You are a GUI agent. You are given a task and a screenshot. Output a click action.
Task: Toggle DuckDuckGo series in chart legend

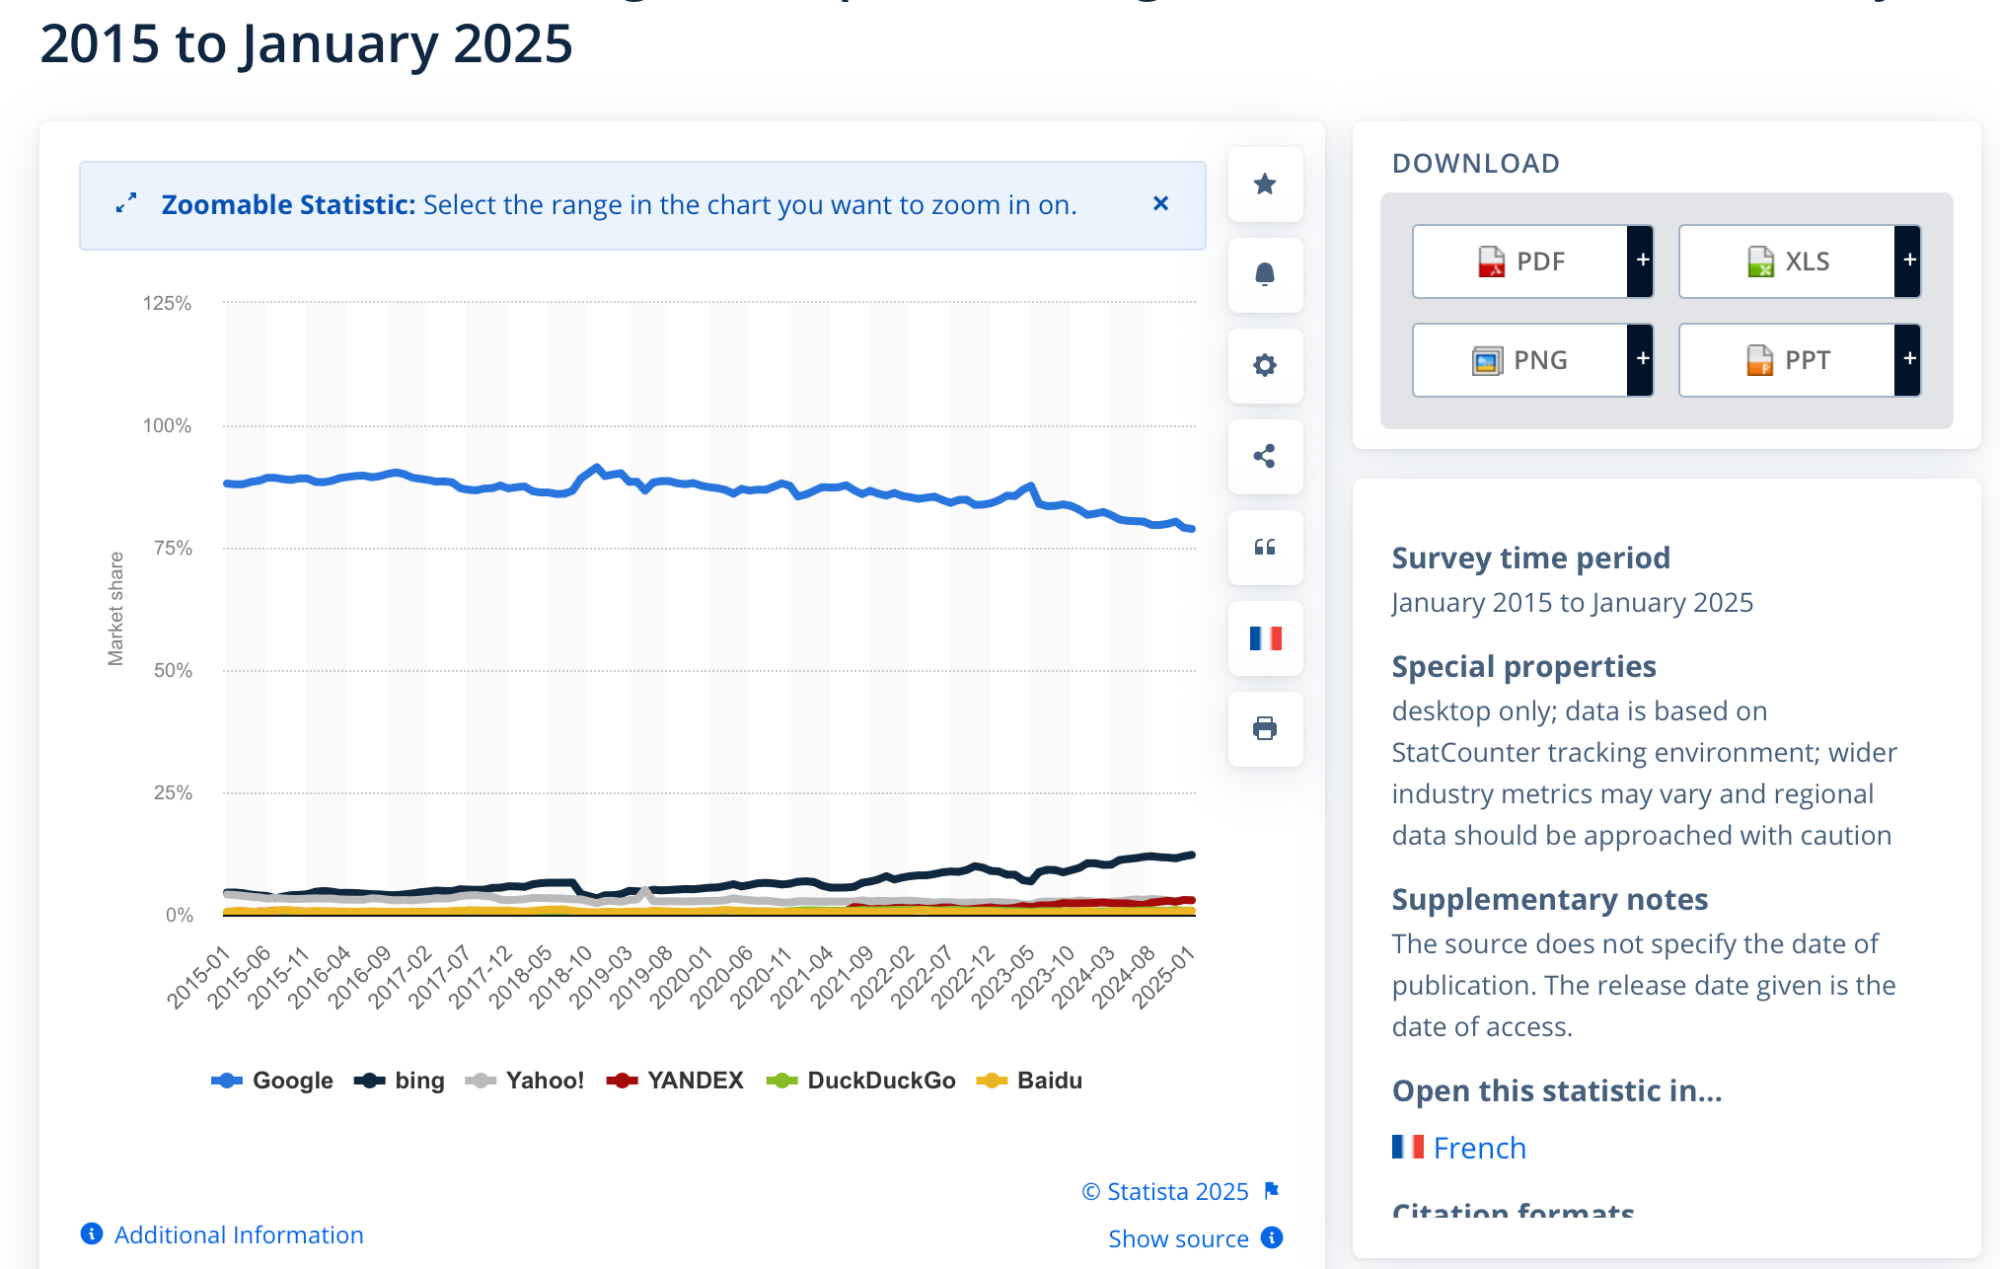pyautogui.click(x=880, y=1080)
